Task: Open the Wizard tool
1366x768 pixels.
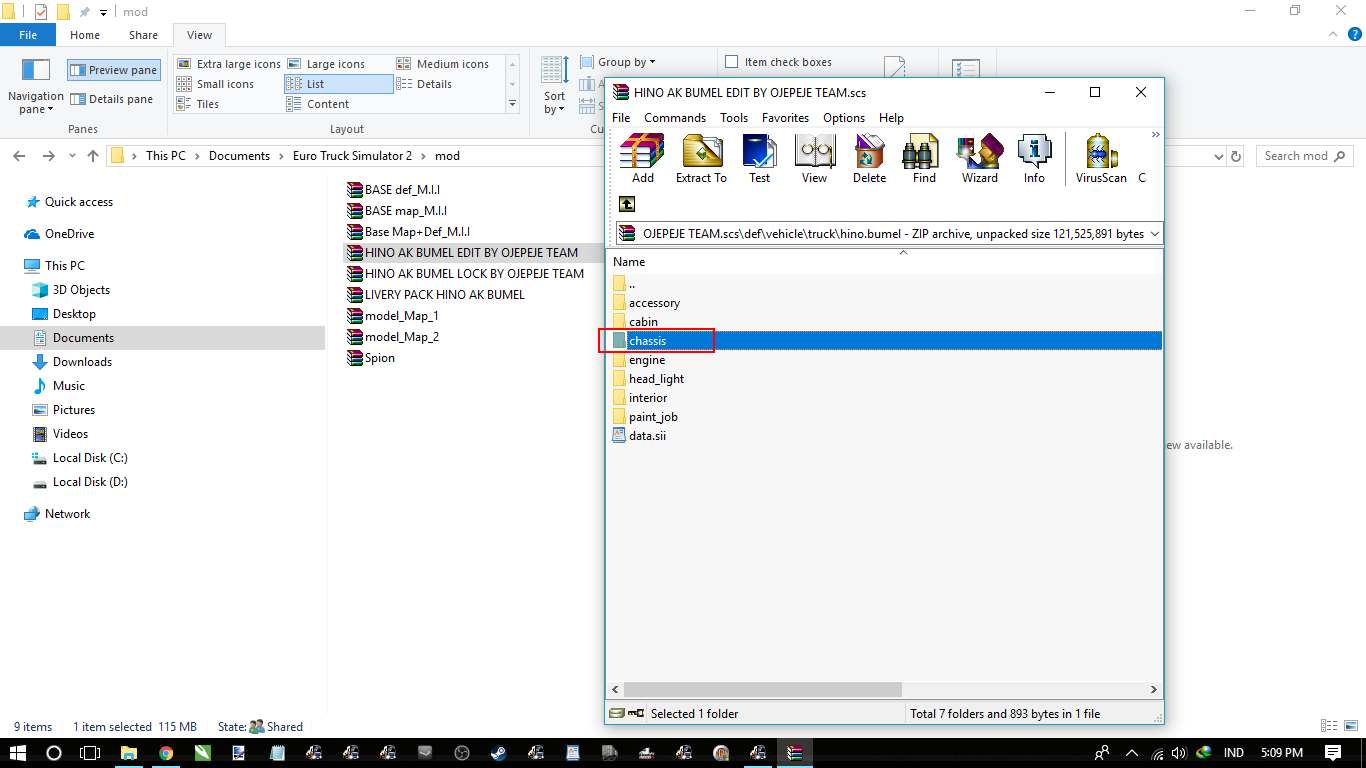Action: (x=979, y=159)
